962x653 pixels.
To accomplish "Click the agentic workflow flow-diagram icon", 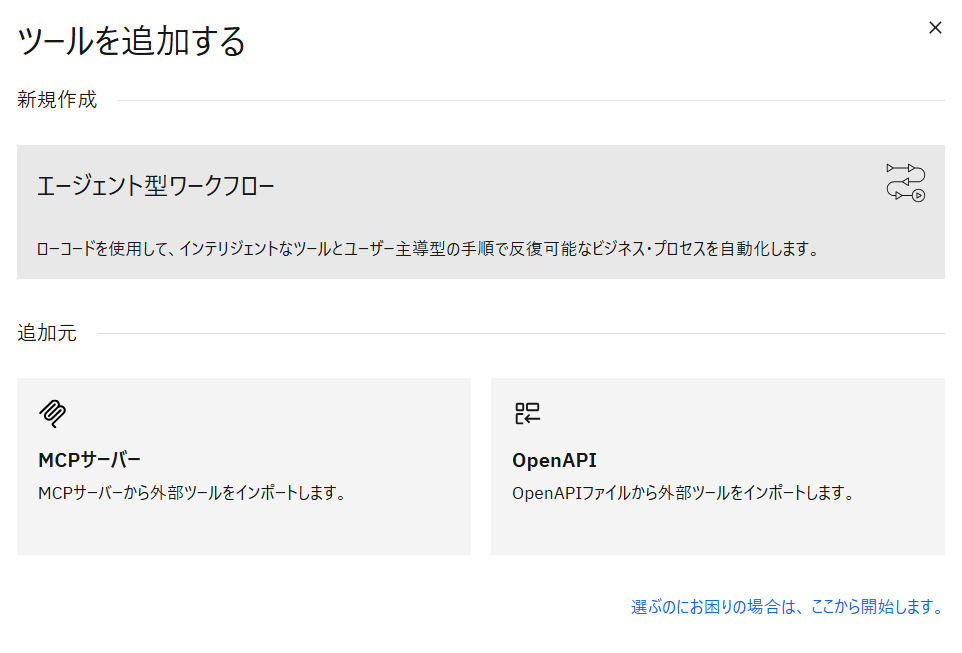I will (905, 183).
